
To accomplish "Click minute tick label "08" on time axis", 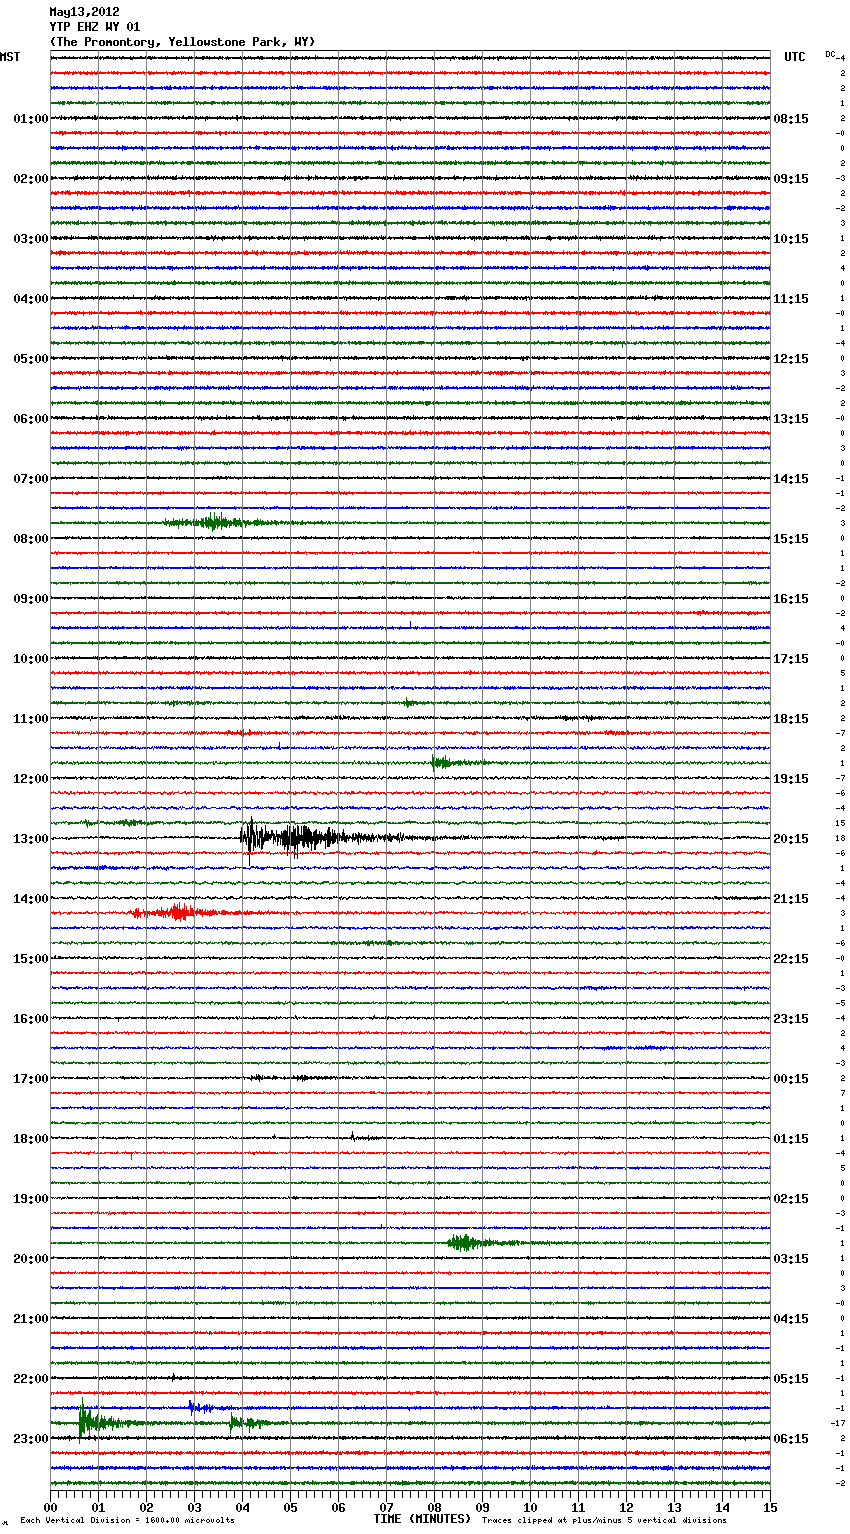I will (x=434, y=1507).
